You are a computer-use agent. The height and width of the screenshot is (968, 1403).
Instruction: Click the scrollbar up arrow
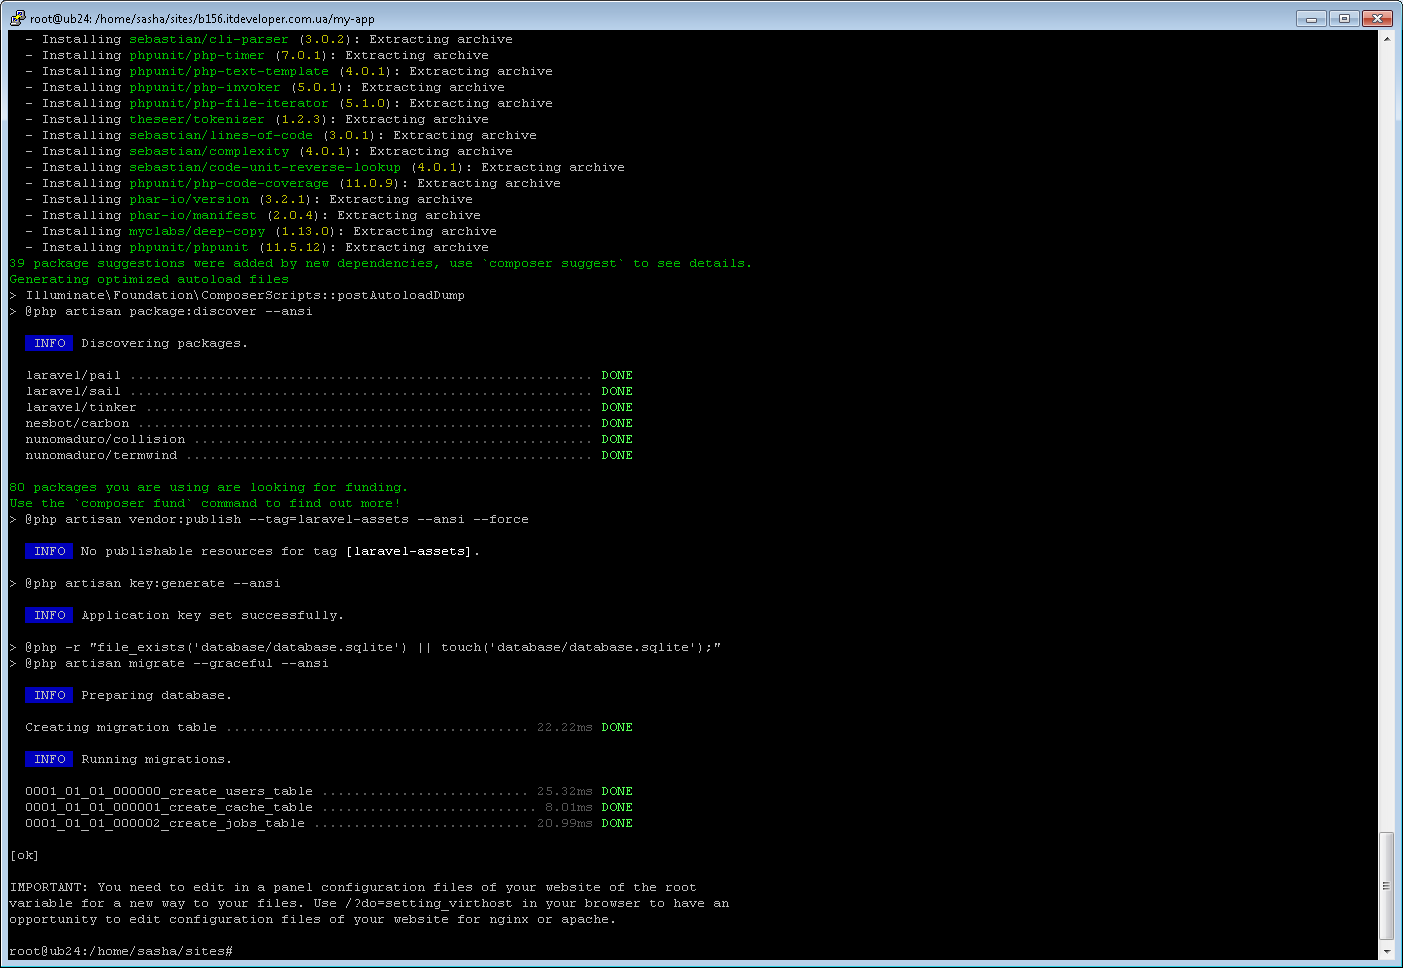tap(1388, 38)
